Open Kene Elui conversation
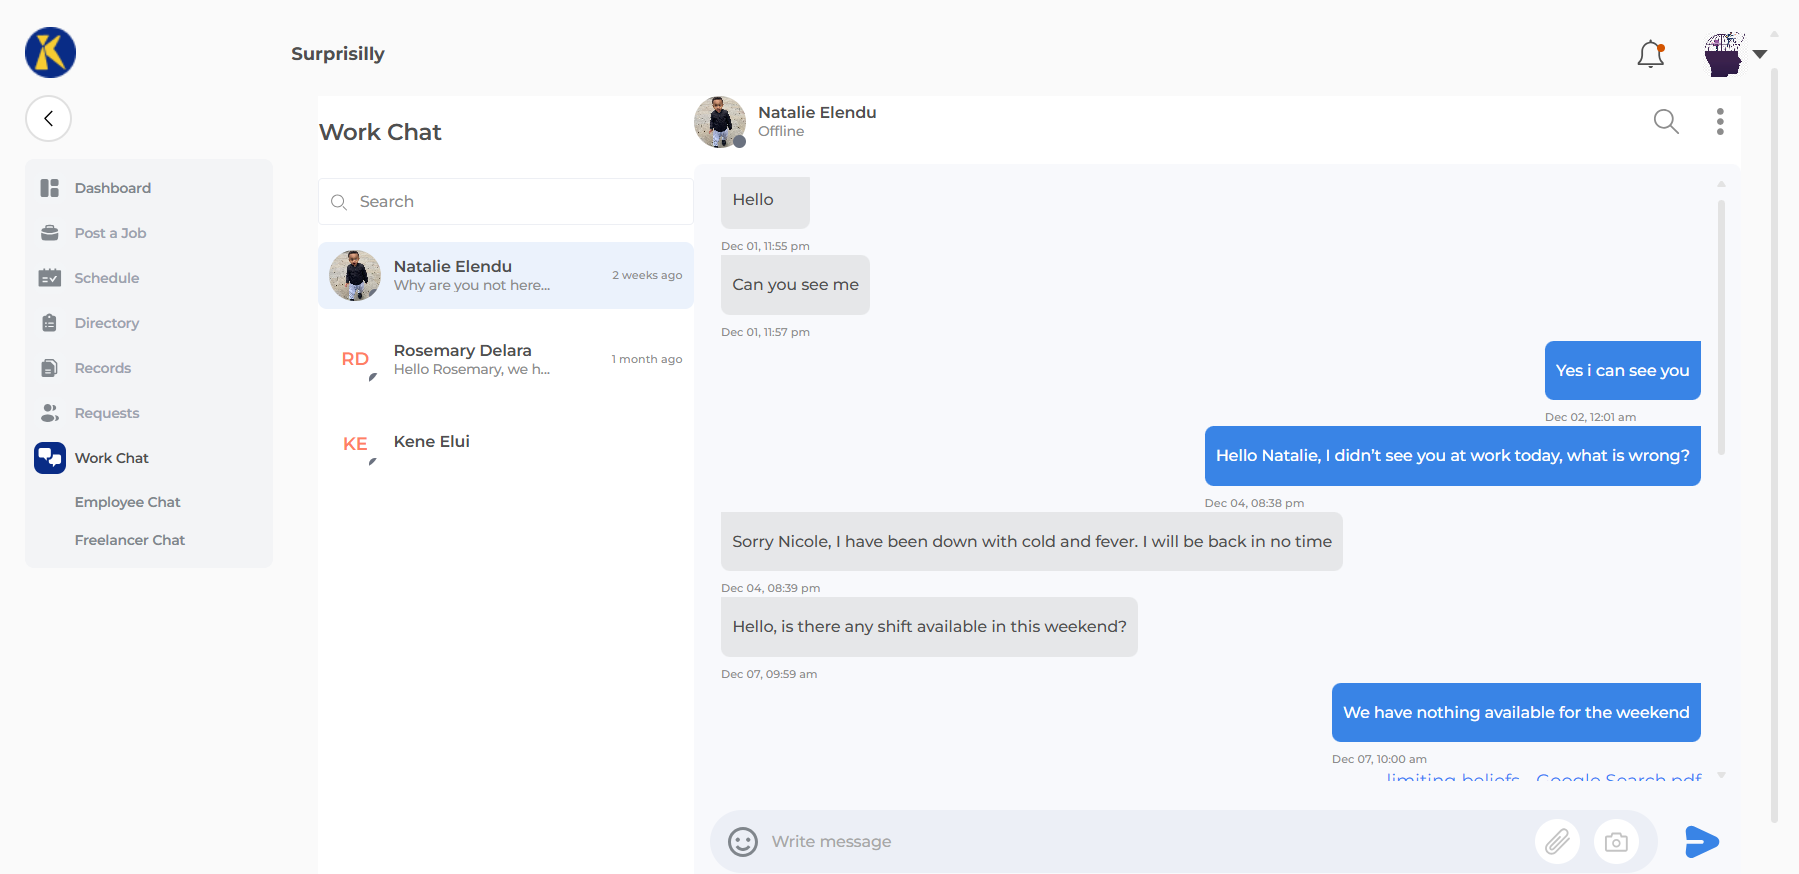 click(x=506, y=443)
